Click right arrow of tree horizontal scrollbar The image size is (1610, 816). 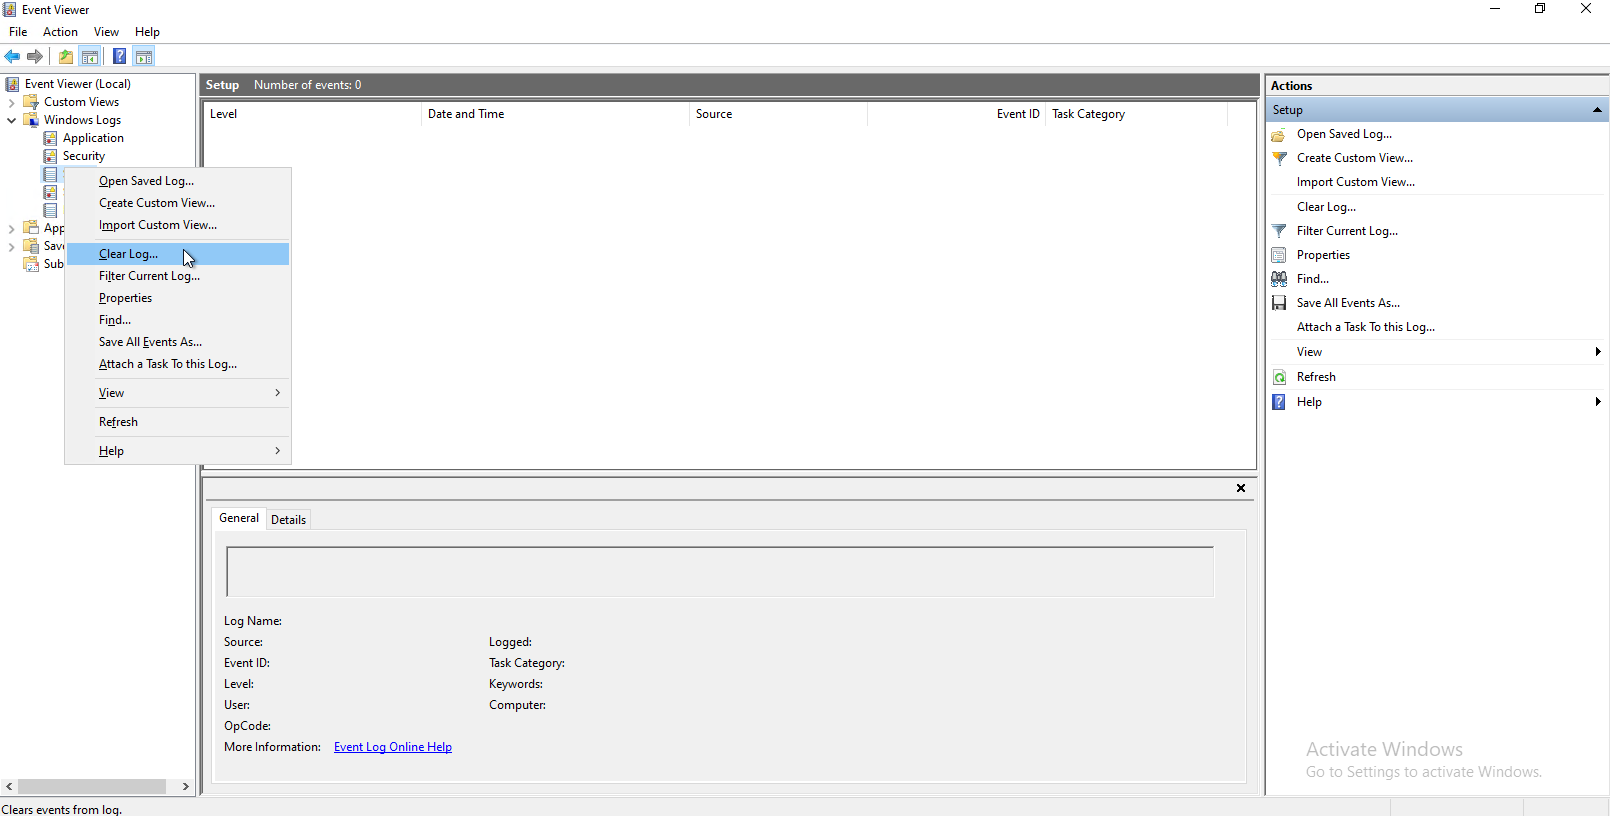(186, 787)
